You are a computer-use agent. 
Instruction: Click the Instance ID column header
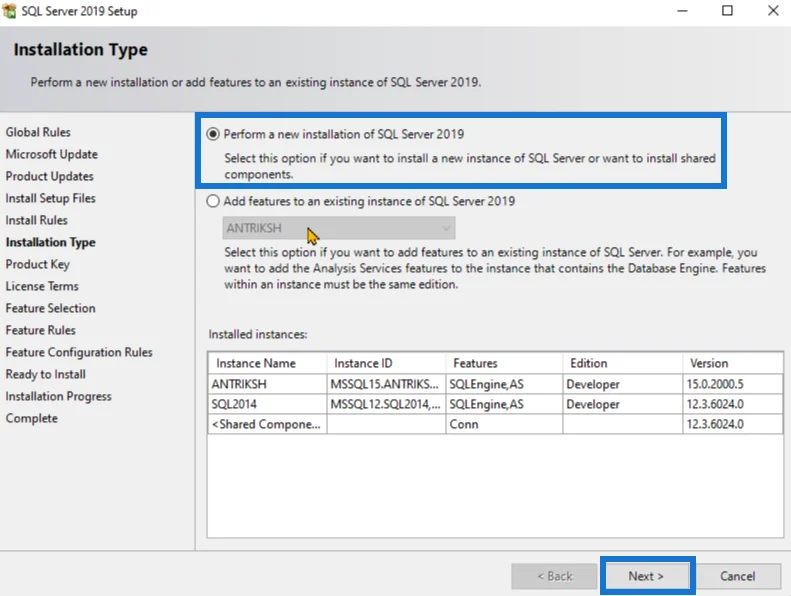(x=386, y=363)
